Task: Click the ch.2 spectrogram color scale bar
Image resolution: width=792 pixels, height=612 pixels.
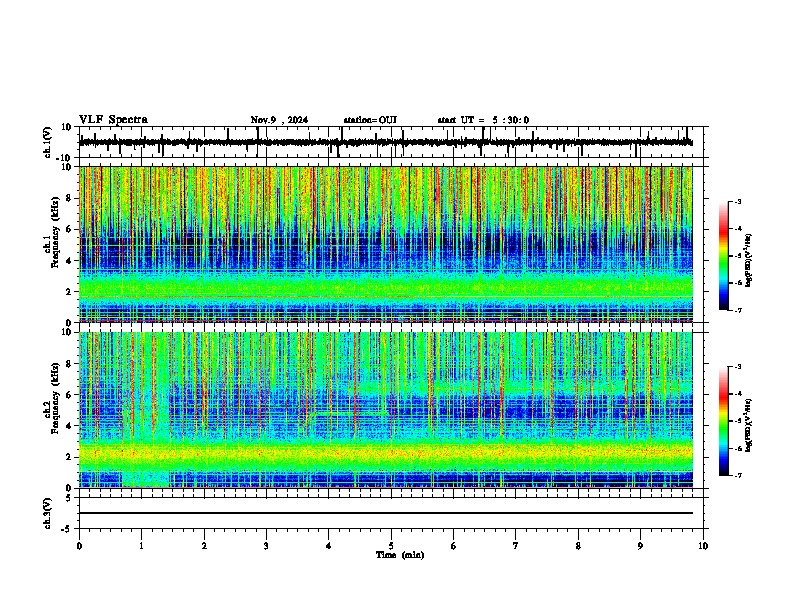Action: click(724, 421)
